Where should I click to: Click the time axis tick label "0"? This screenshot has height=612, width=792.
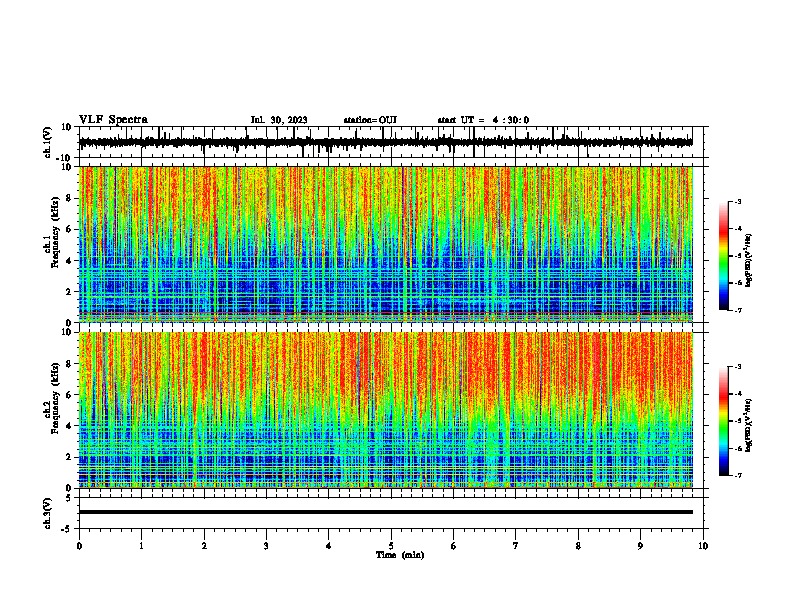[x=79, y=546]
